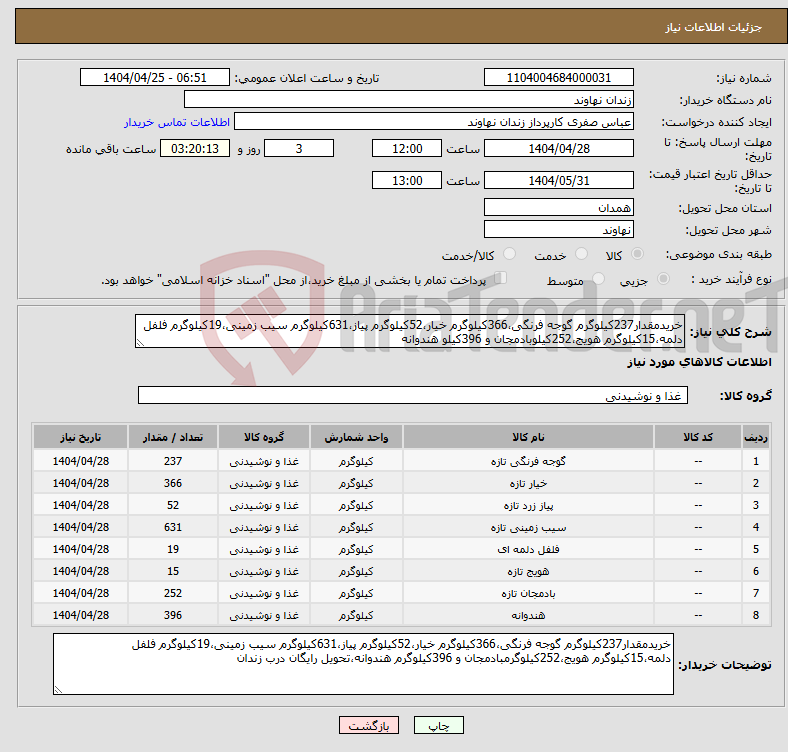This screenshot has height=752, width=788.
Task: Open اطلاعات تماس خریدار link
Action: 177,122
